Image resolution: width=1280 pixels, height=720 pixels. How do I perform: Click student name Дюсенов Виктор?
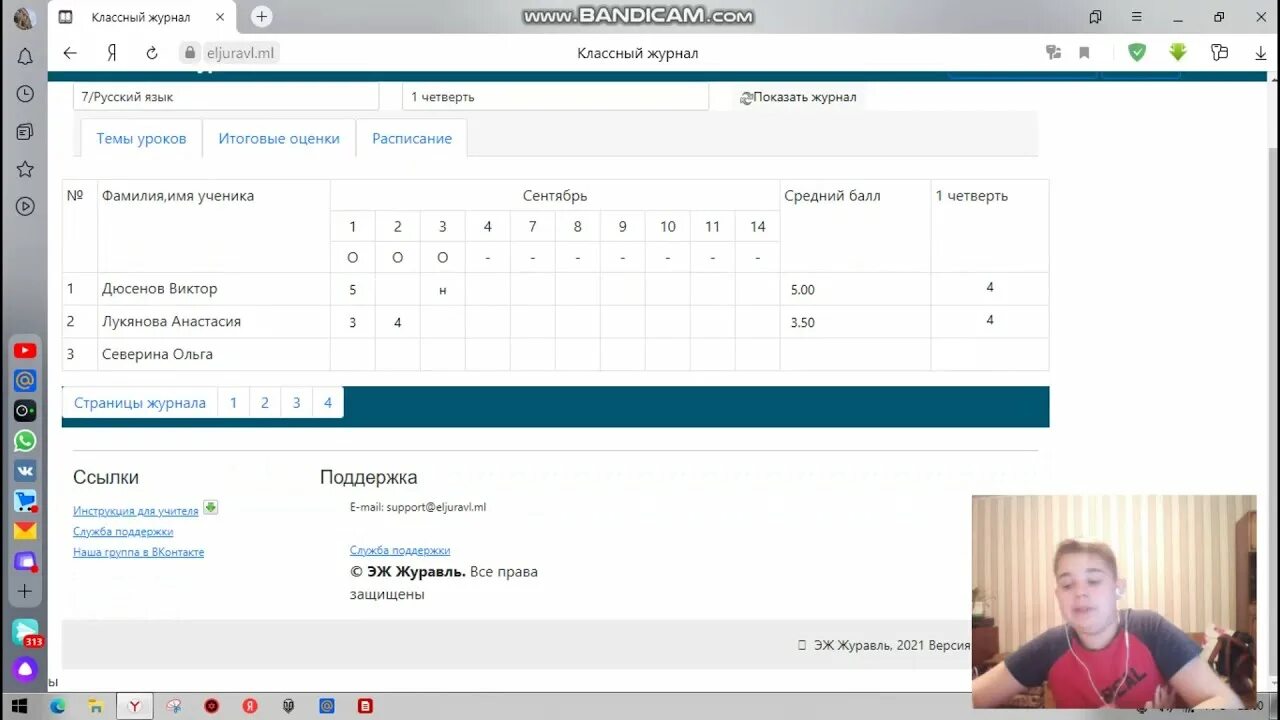click(159, 288)
